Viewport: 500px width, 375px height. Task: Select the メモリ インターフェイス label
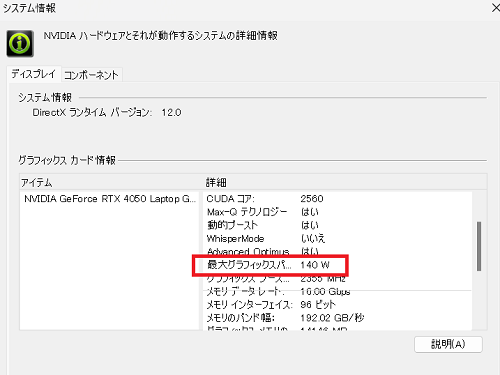click(x=250, y=304)
